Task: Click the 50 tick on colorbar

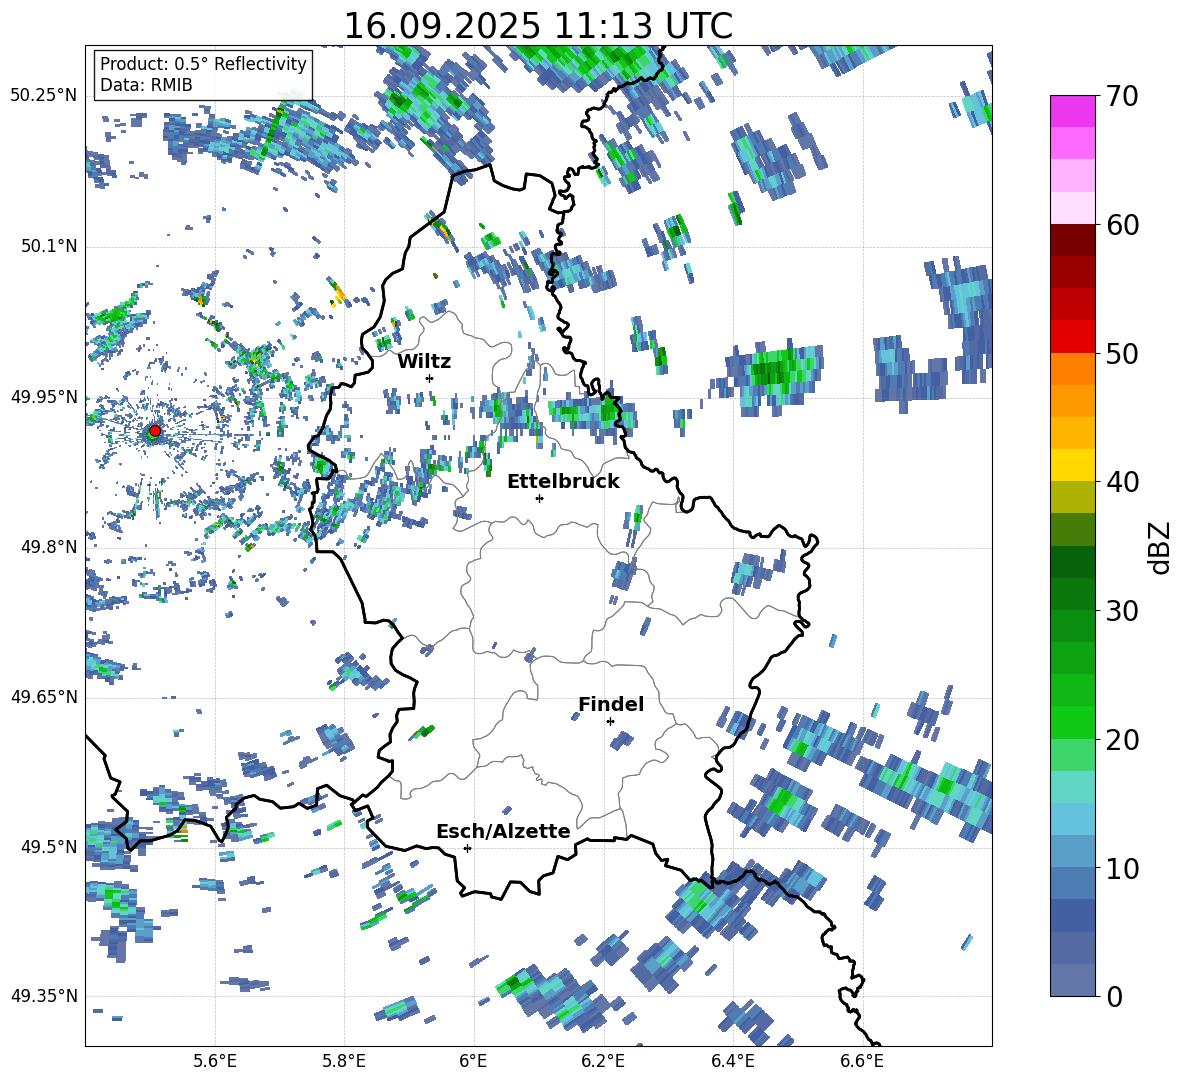Action: [1122, 353]
